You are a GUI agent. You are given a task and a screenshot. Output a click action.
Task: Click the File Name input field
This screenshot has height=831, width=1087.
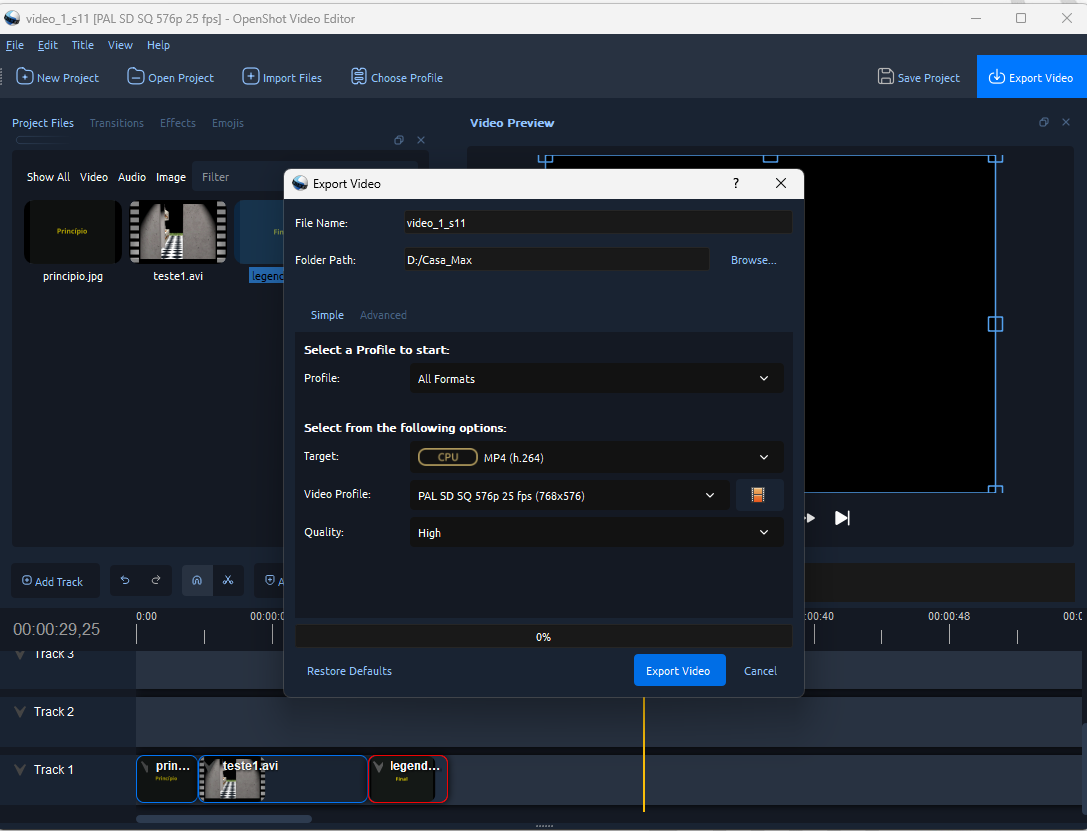(597, 223)
